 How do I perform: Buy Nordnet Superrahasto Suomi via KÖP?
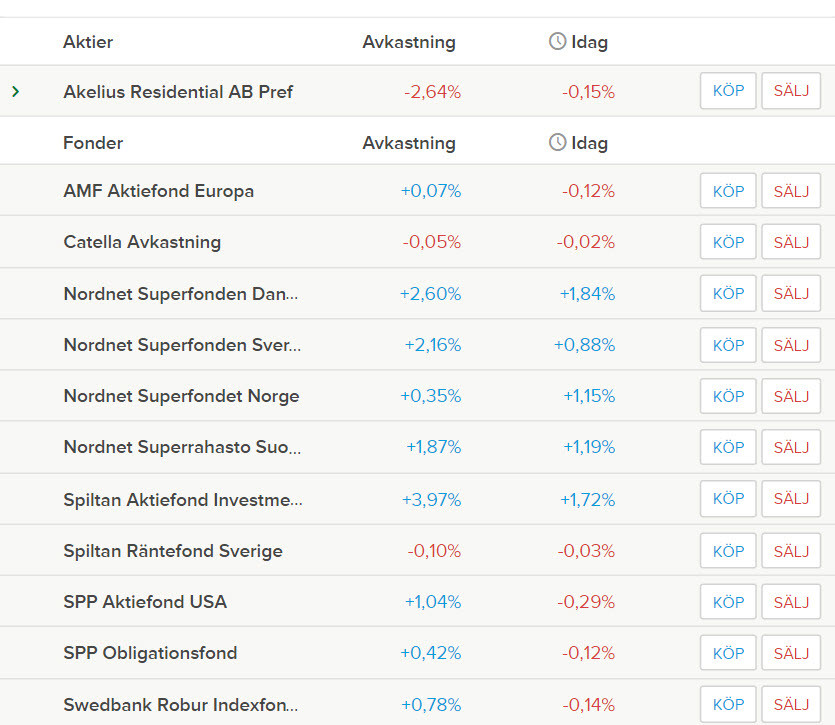pos(728,447)
